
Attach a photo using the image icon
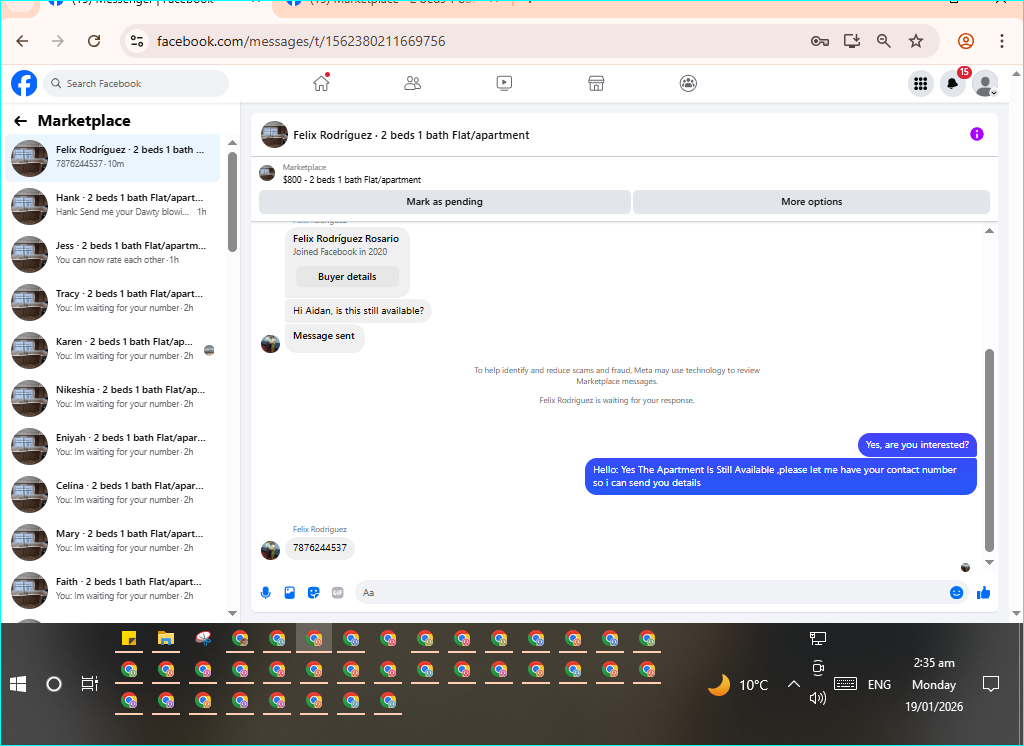point(290,592)
